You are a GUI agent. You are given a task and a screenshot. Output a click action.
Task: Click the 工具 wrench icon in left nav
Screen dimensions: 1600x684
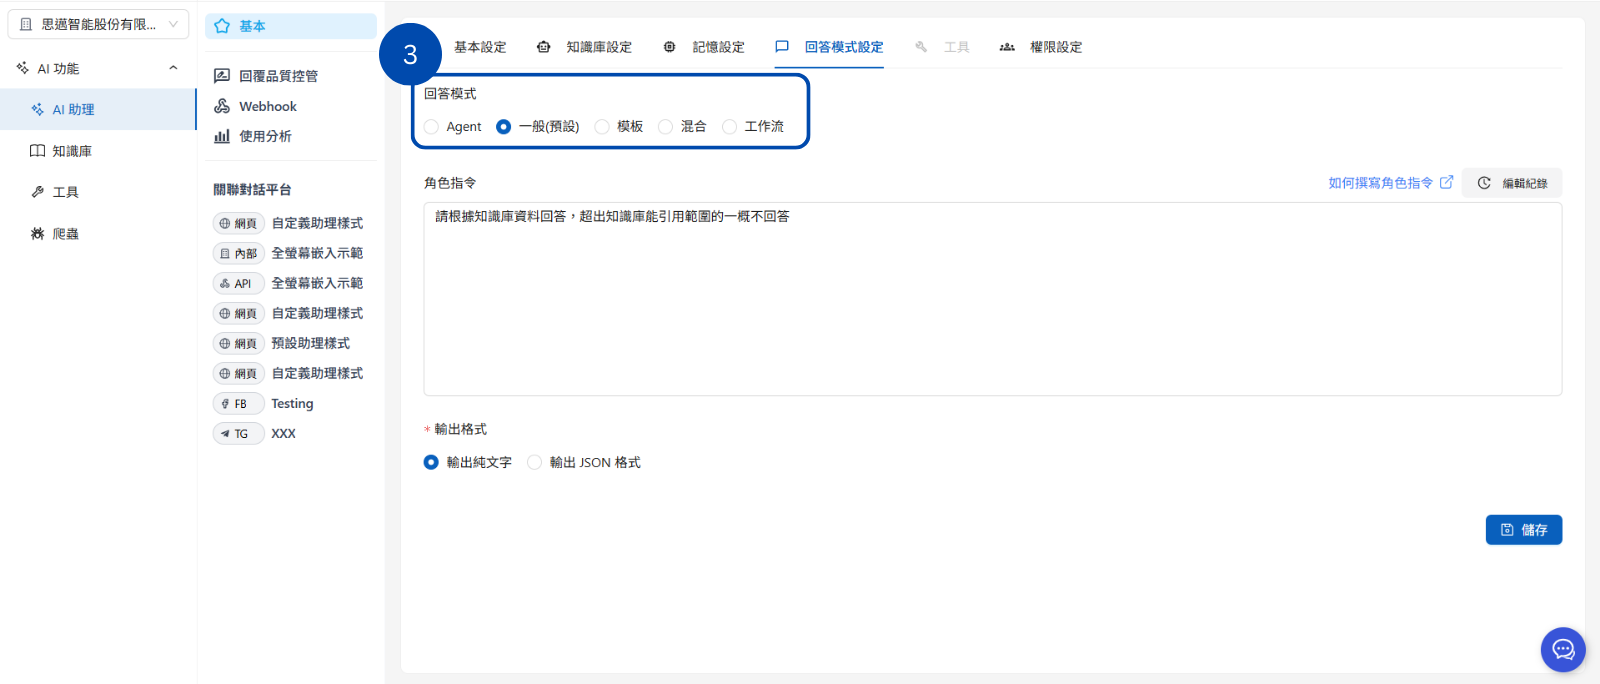click(37, 192)
